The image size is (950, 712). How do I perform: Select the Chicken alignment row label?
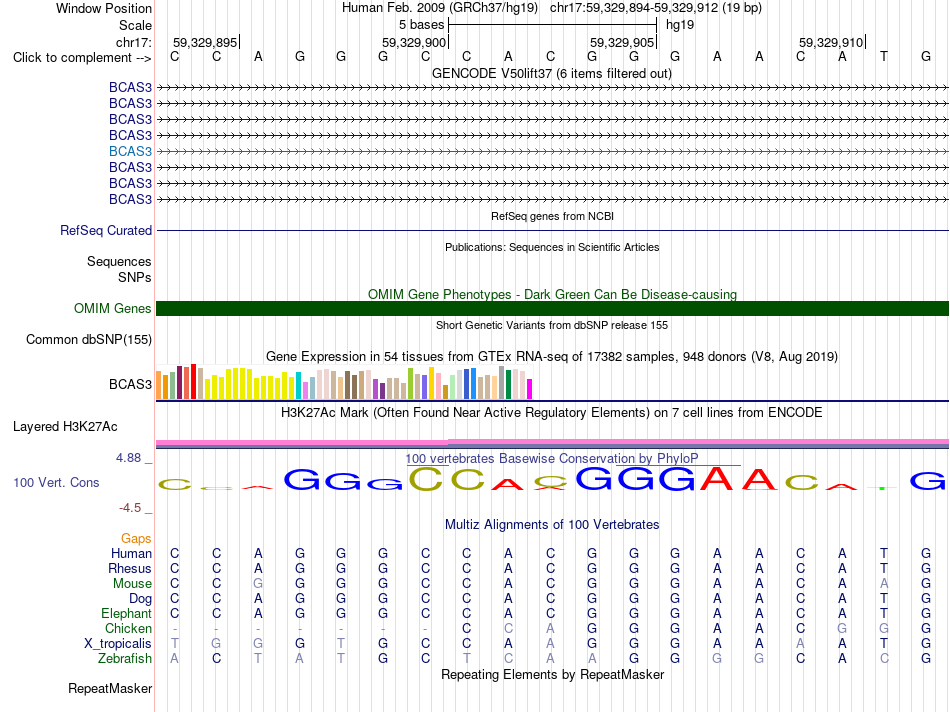pos(128,628)
